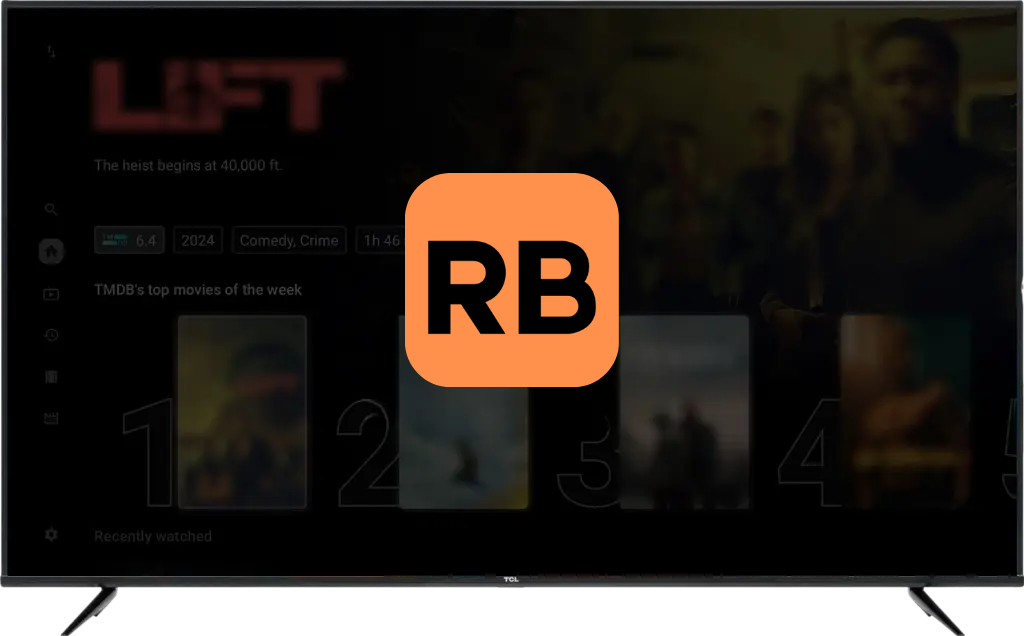The image size is (1024, 636).
Task: Click the up-down arrows icon at top left
Action: click(x=51, y=51)
